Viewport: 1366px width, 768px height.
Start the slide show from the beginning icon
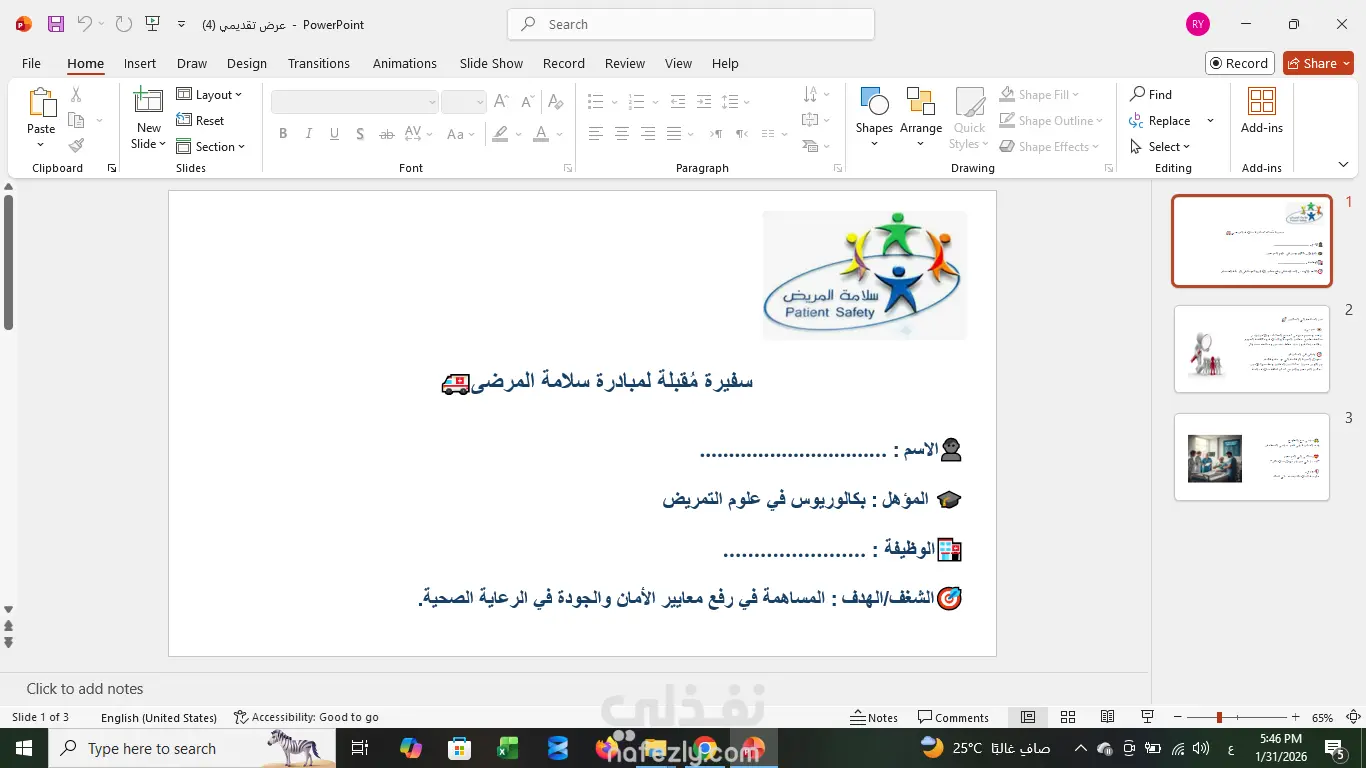[152, 24]
